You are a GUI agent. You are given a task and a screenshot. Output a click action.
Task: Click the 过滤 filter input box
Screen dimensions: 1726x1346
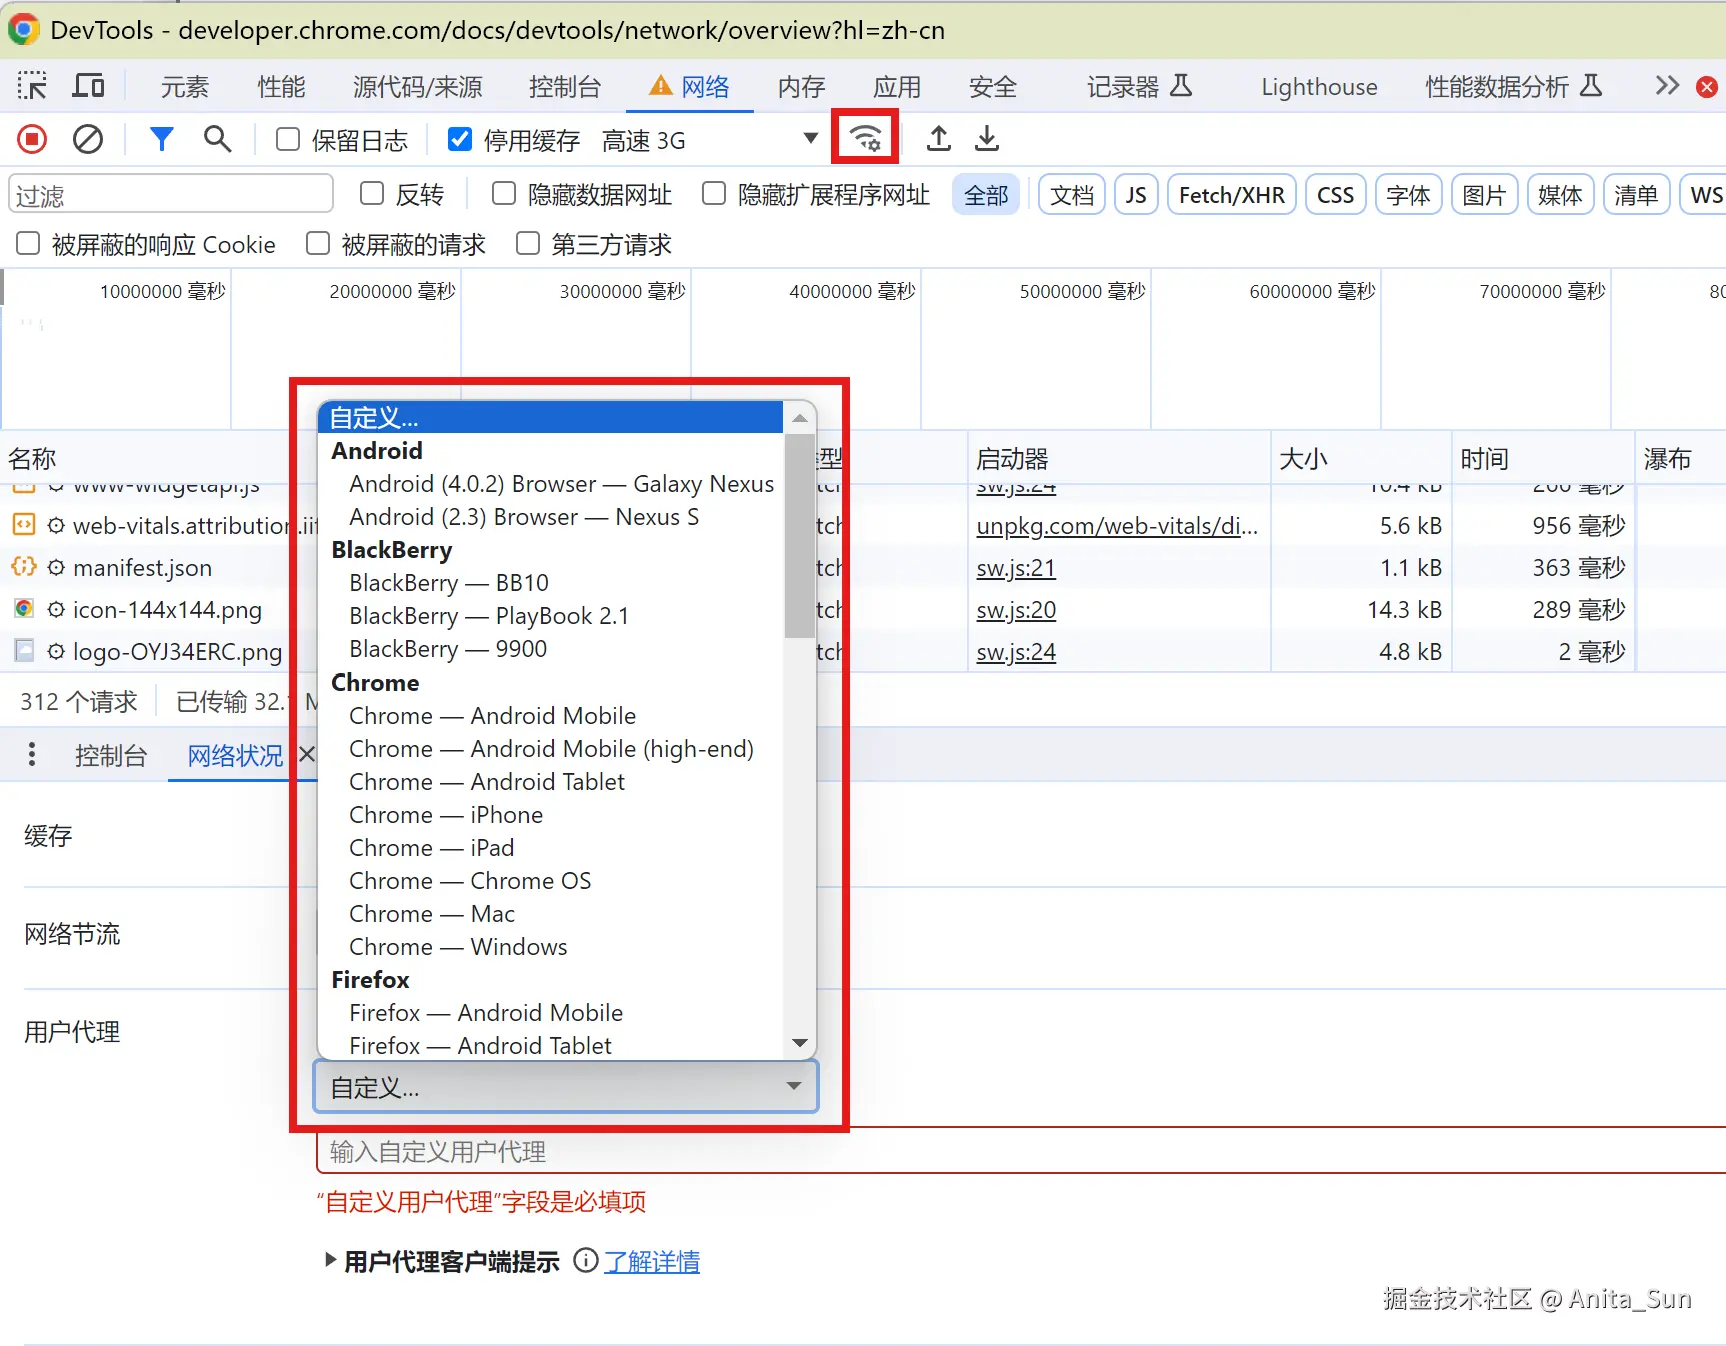171,194
